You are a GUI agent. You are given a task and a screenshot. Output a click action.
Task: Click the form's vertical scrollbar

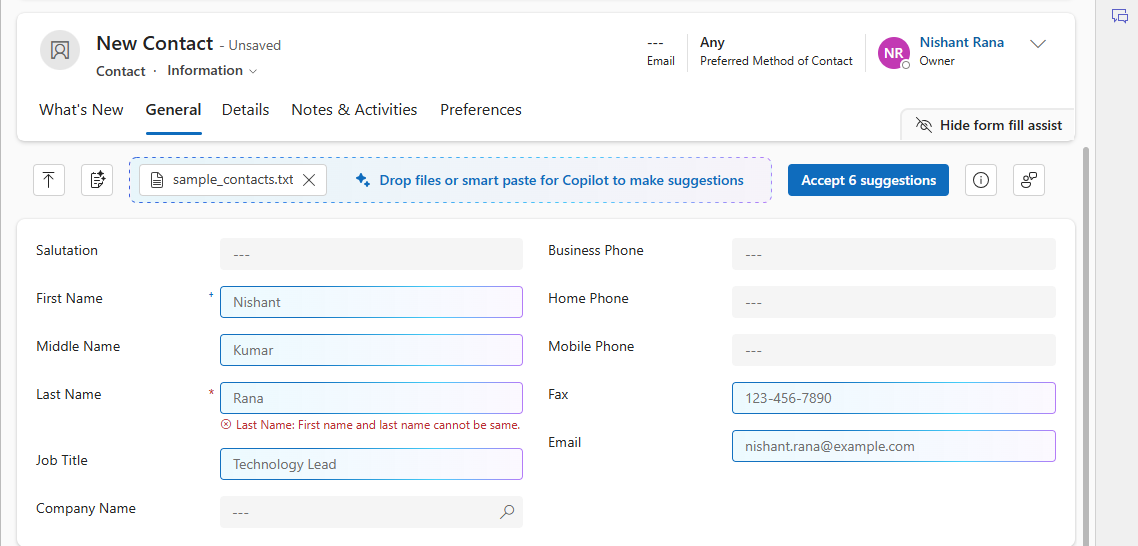[x=1087, y=340]
